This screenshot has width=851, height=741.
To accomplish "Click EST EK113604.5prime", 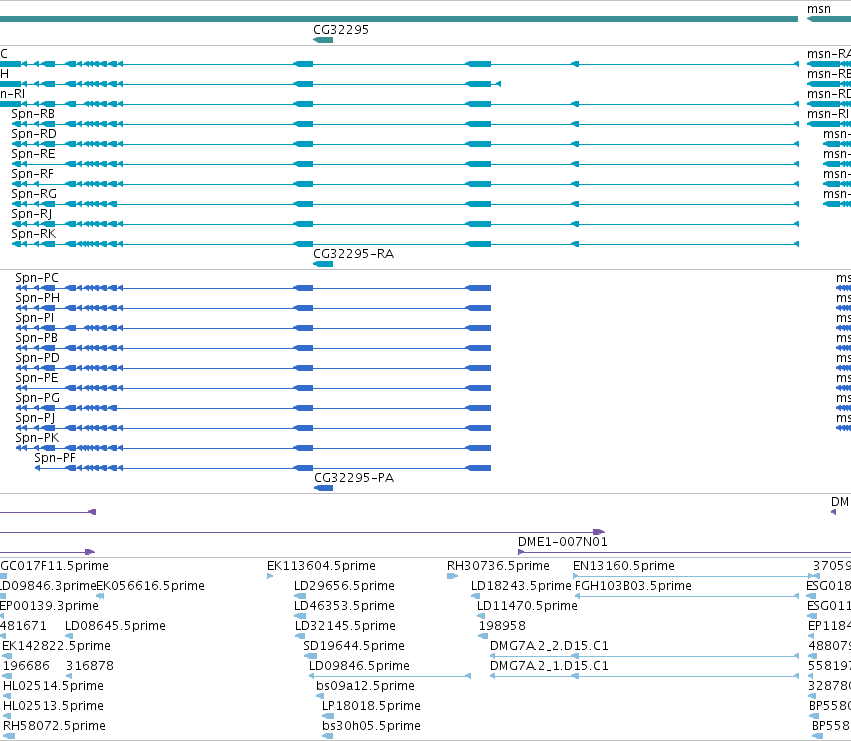I will click(321, 566).
